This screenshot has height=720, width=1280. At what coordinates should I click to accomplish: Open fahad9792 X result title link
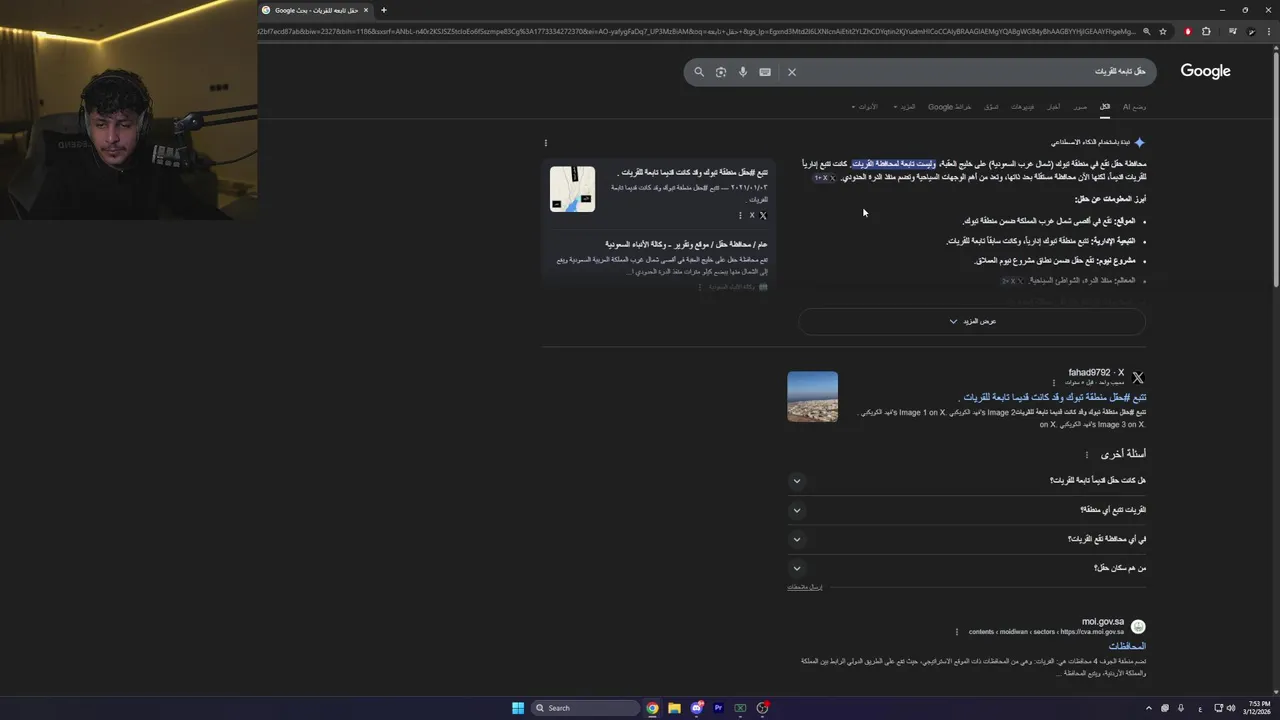[1053, 397]
